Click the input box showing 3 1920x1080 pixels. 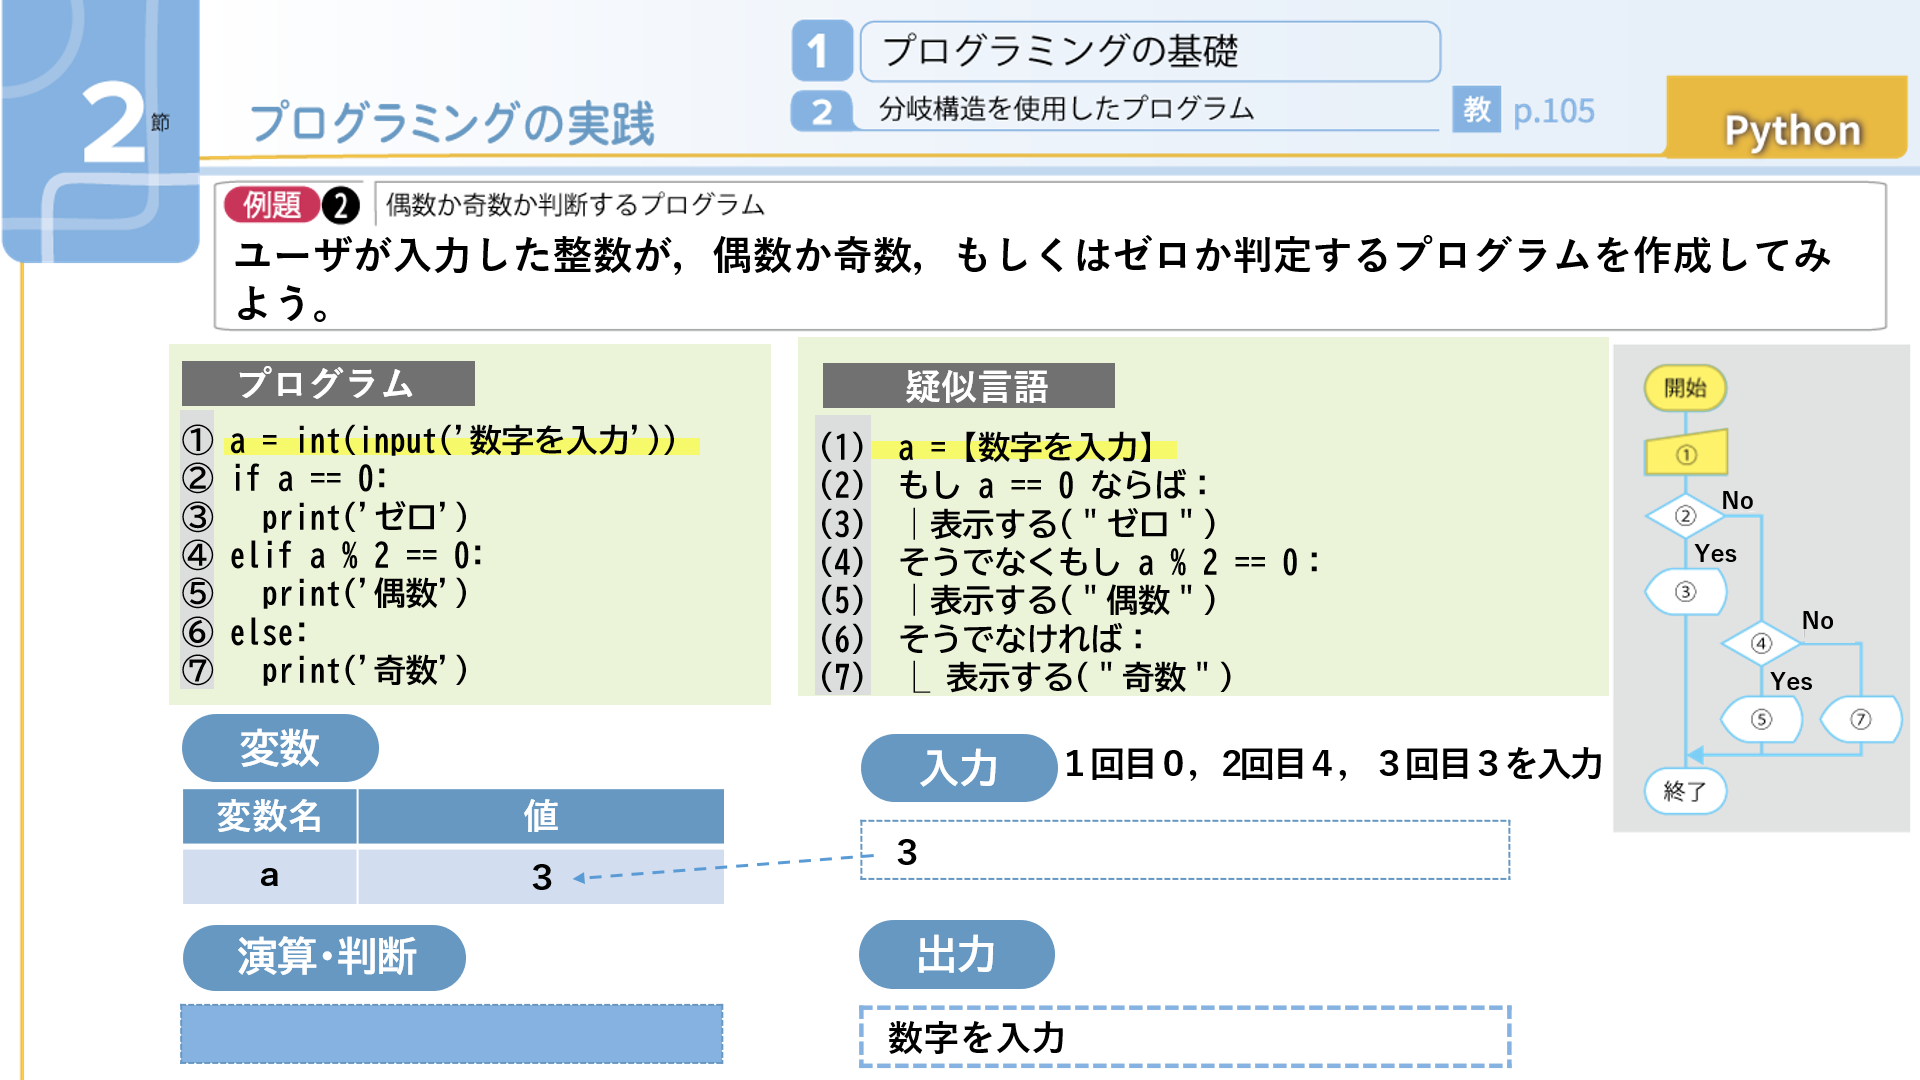[1184, 851]
